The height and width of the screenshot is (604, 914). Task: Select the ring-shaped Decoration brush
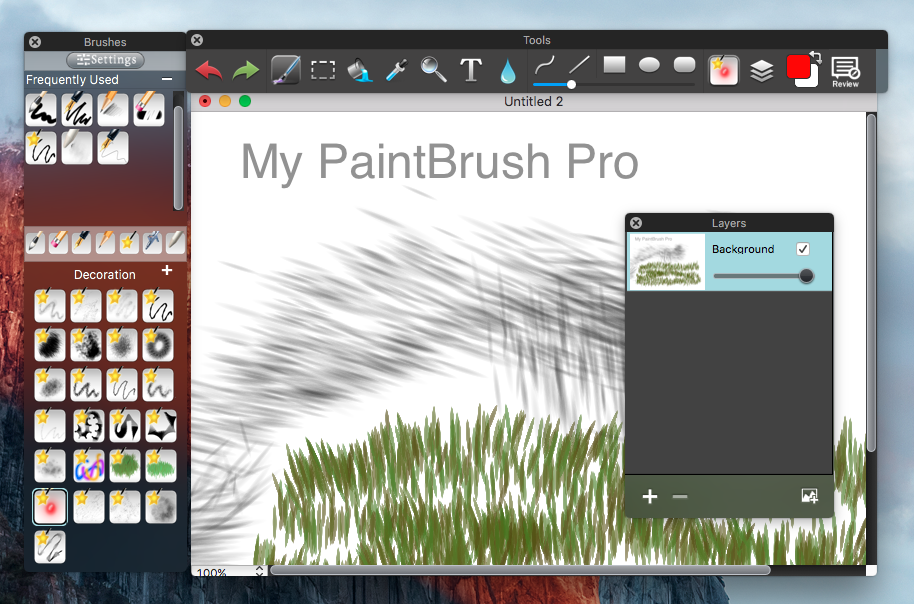pos(159,345)
